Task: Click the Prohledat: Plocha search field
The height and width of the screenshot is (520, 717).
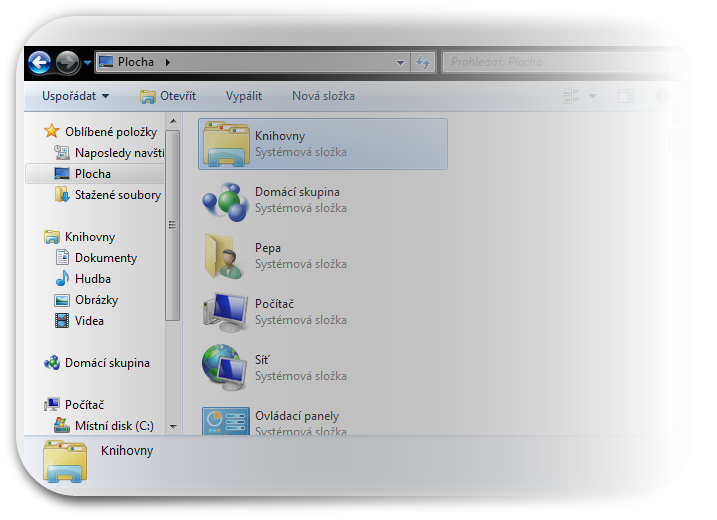Action: [562, 62]
